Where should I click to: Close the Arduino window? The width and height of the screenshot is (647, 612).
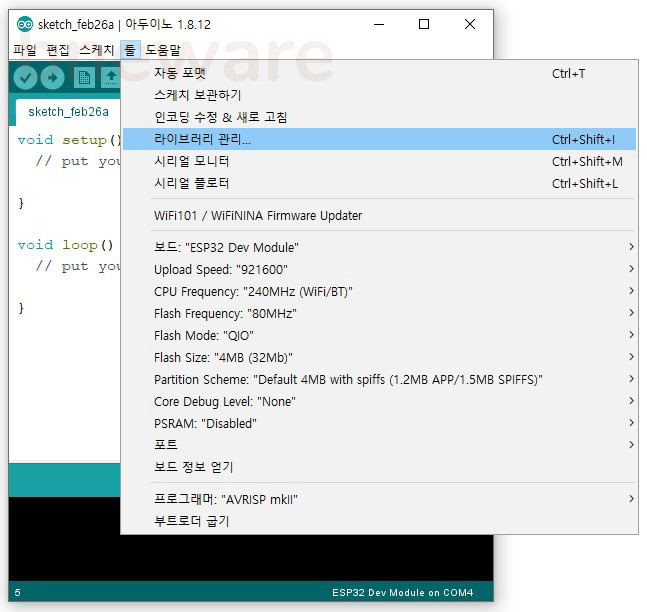(470, 24)
